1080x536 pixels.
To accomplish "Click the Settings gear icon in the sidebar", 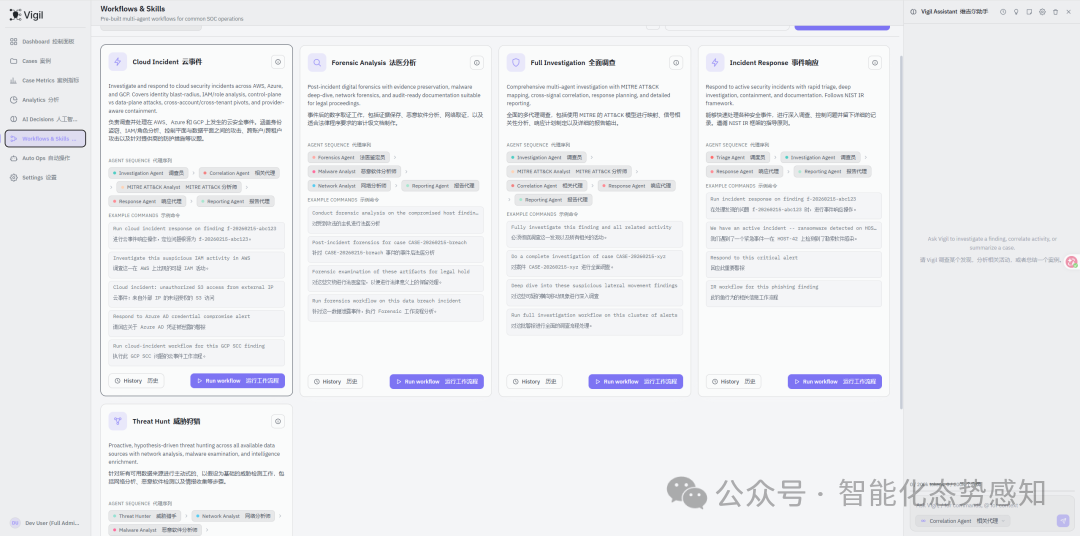I will click(x=14, y=177).
